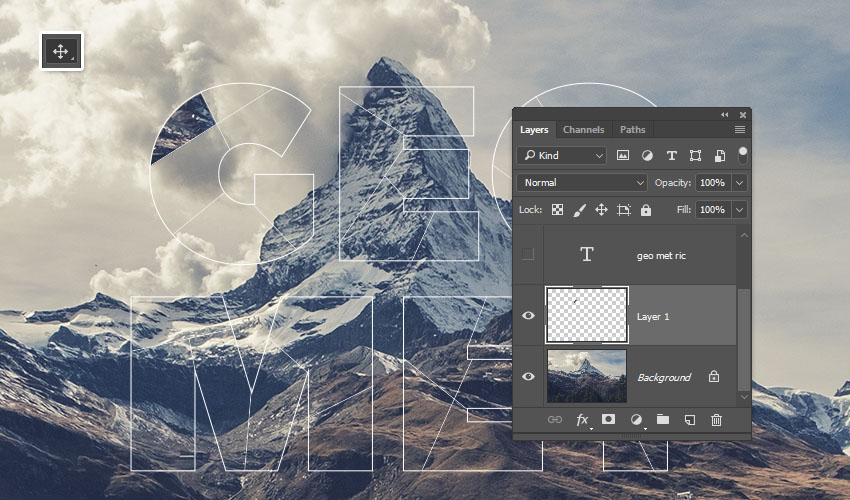Hide Layer 1 visibility
Viewport: 850px width, 500px height.
pos(528,316)
